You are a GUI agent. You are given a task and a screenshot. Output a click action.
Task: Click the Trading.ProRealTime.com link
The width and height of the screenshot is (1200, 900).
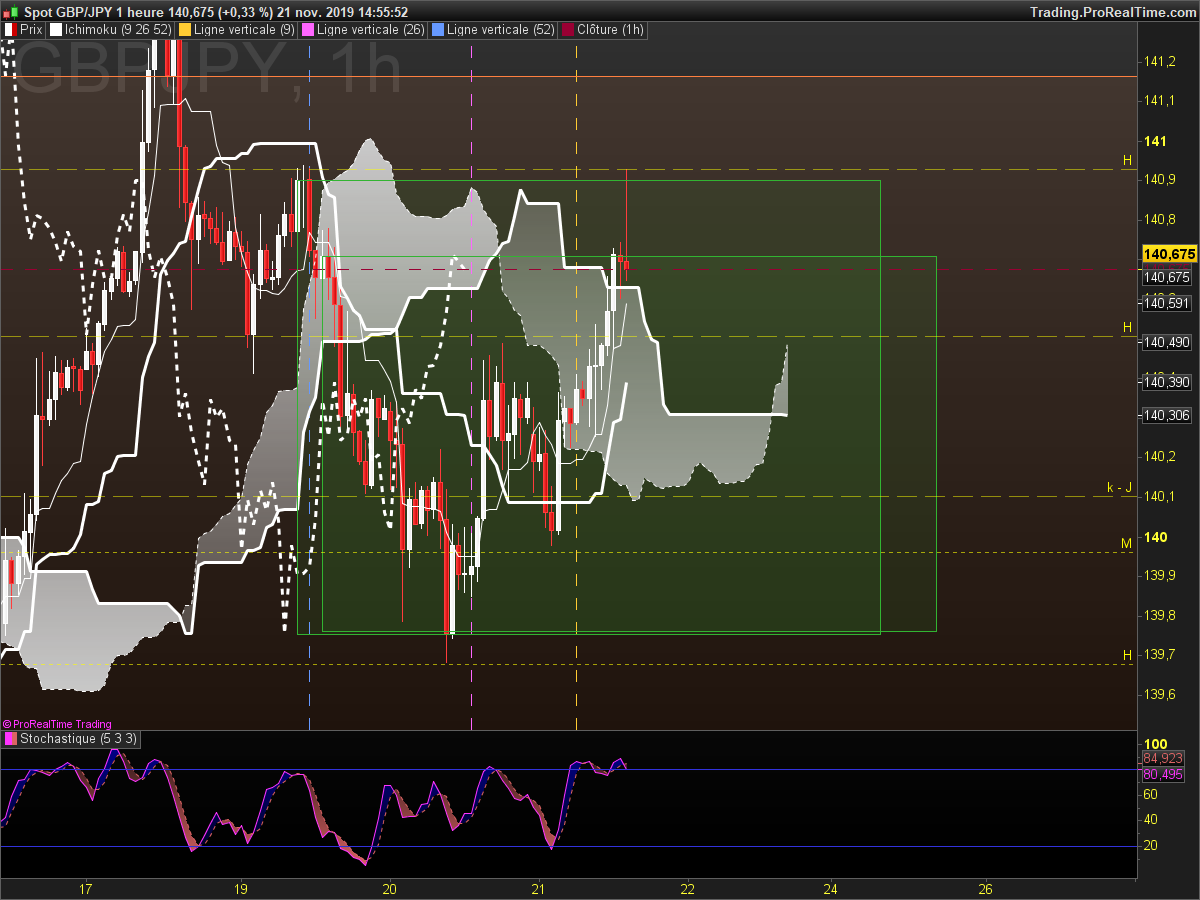(1111, 12)
